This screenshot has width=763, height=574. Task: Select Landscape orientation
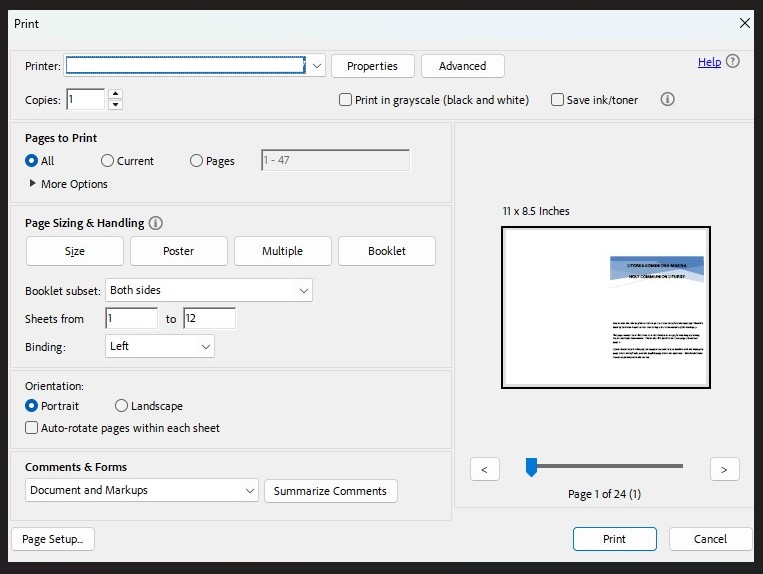point(121,406)
